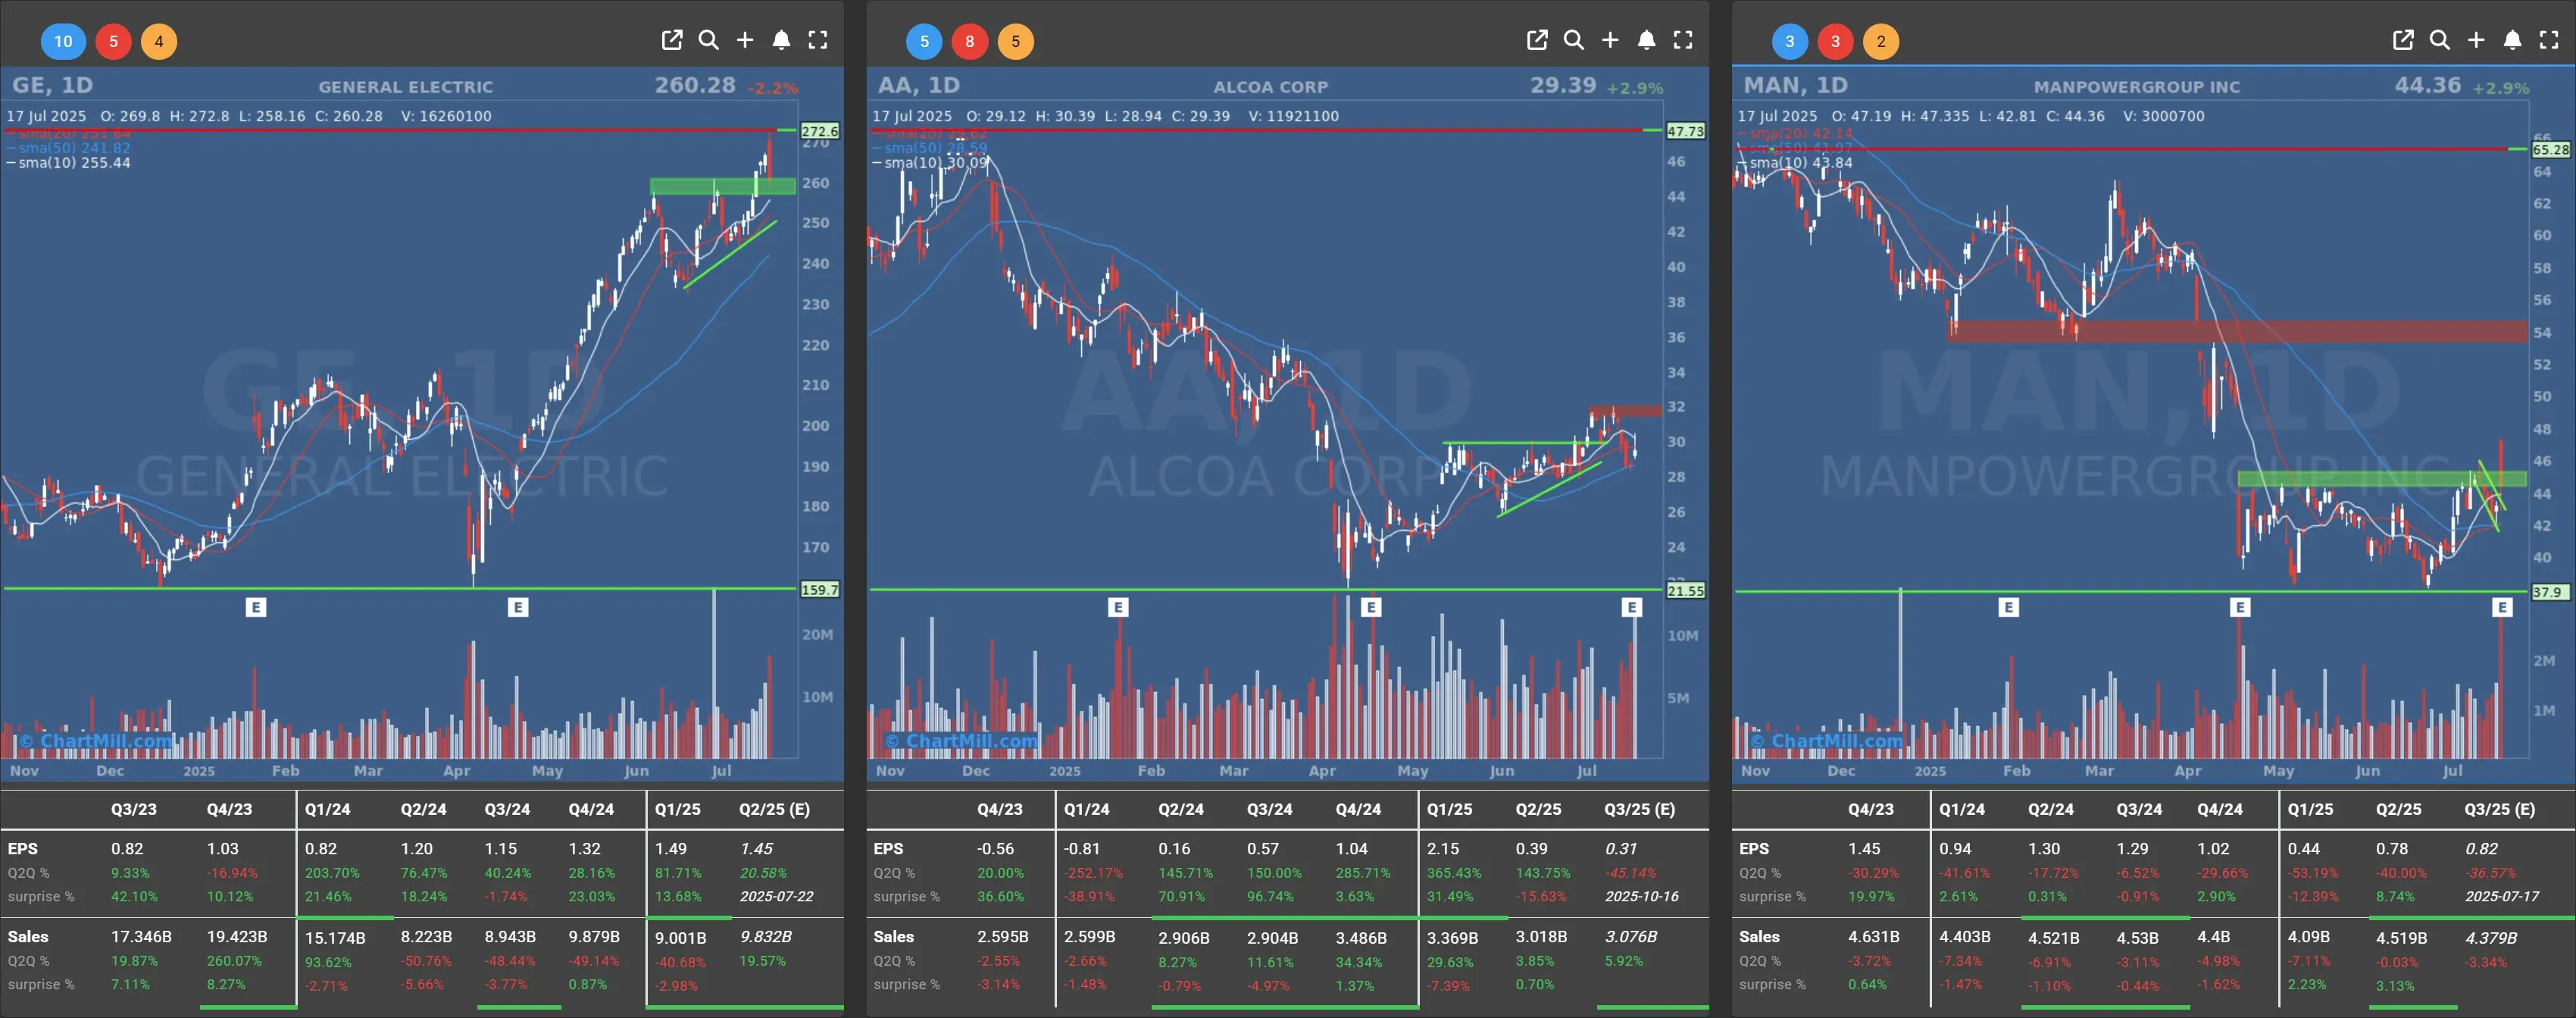
Task: Expand MAN chart to fullscreen
Action: pyautogui.click(x=2549, y=40)
